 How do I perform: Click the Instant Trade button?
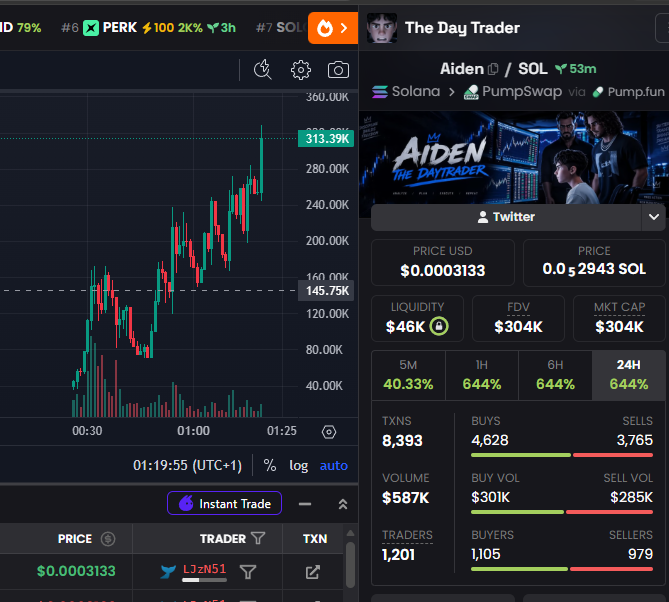pos(224,503)
